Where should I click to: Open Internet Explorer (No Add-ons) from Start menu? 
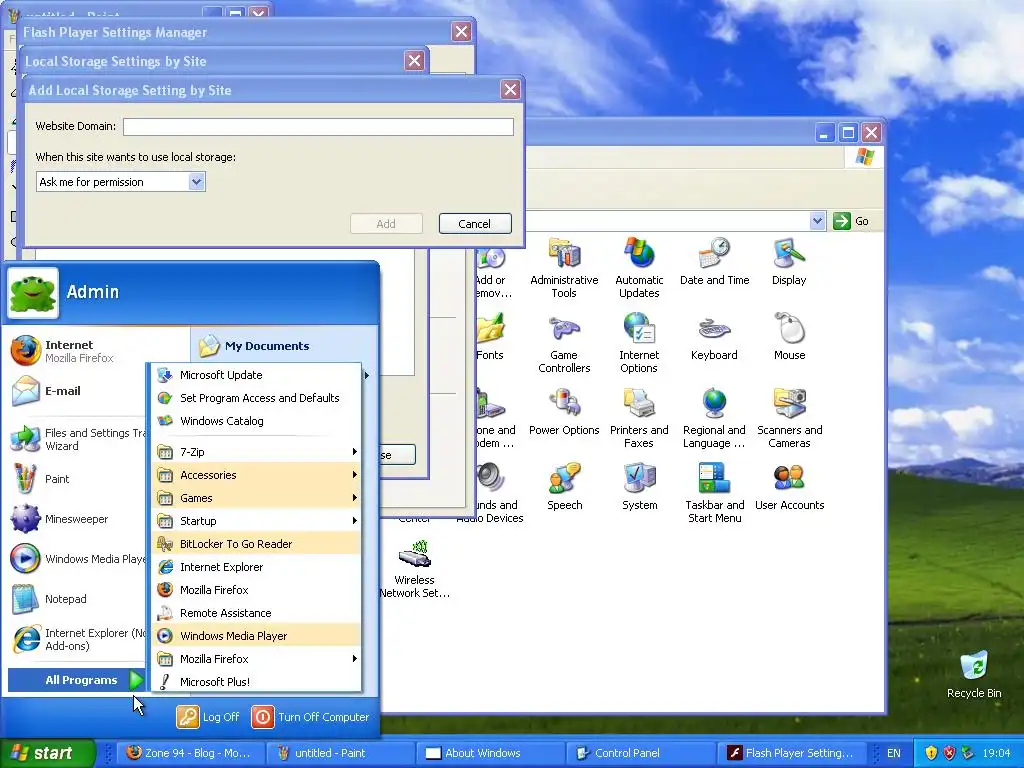(76, 639)
